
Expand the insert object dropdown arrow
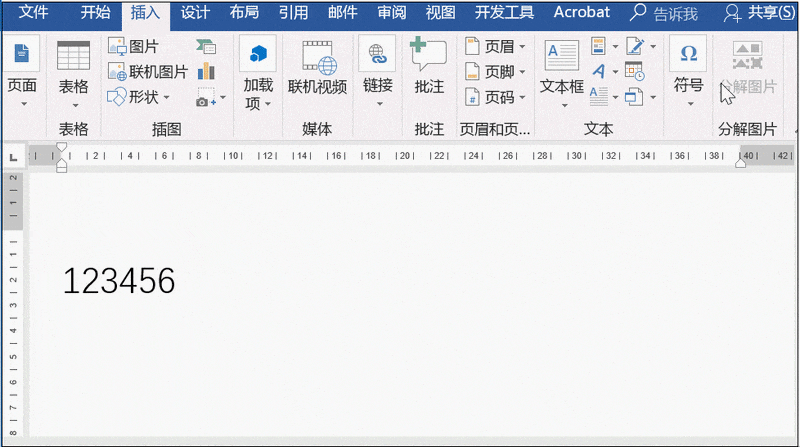click(653, 97)
